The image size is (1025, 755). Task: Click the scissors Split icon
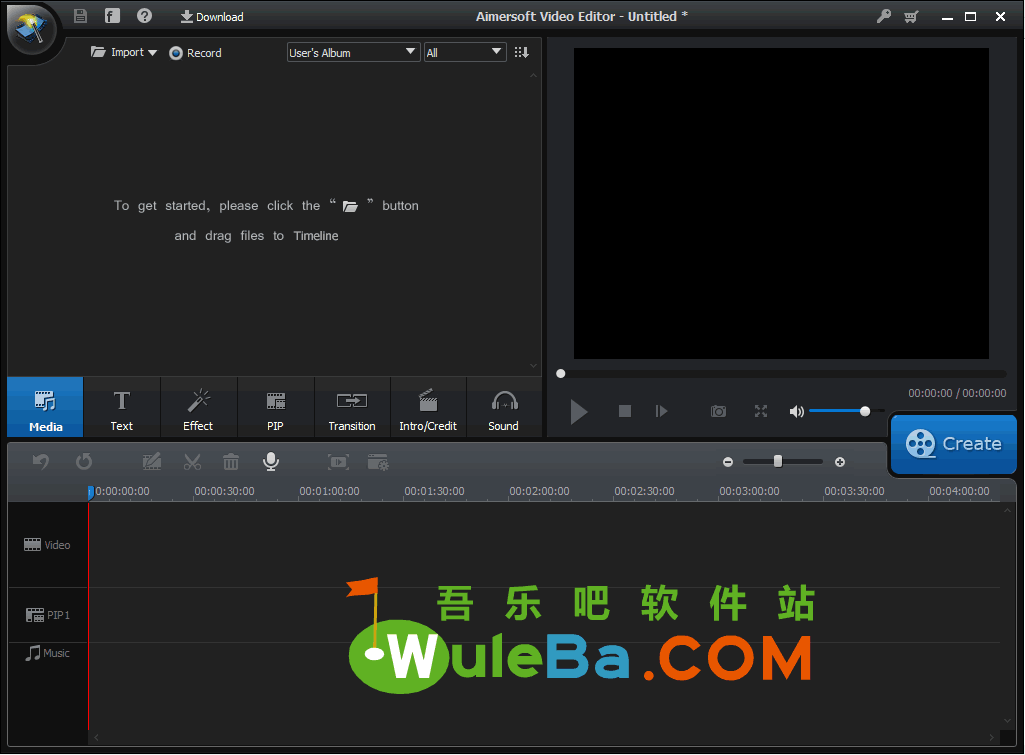(192, 462)
